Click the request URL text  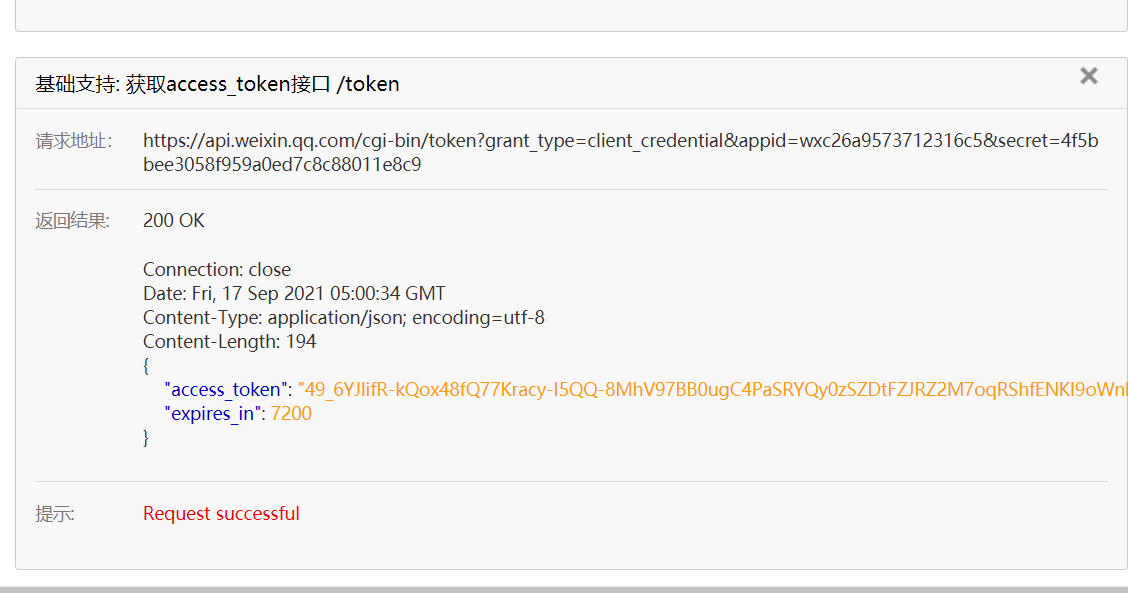tap(620, 153)
